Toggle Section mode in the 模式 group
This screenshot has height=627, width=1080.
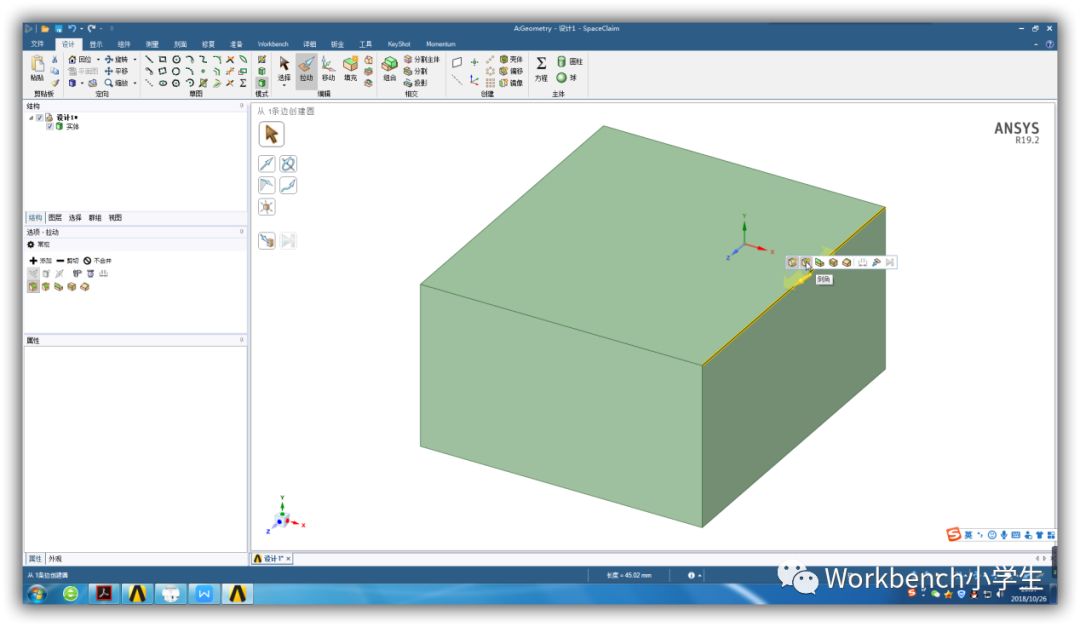[262, 71]
